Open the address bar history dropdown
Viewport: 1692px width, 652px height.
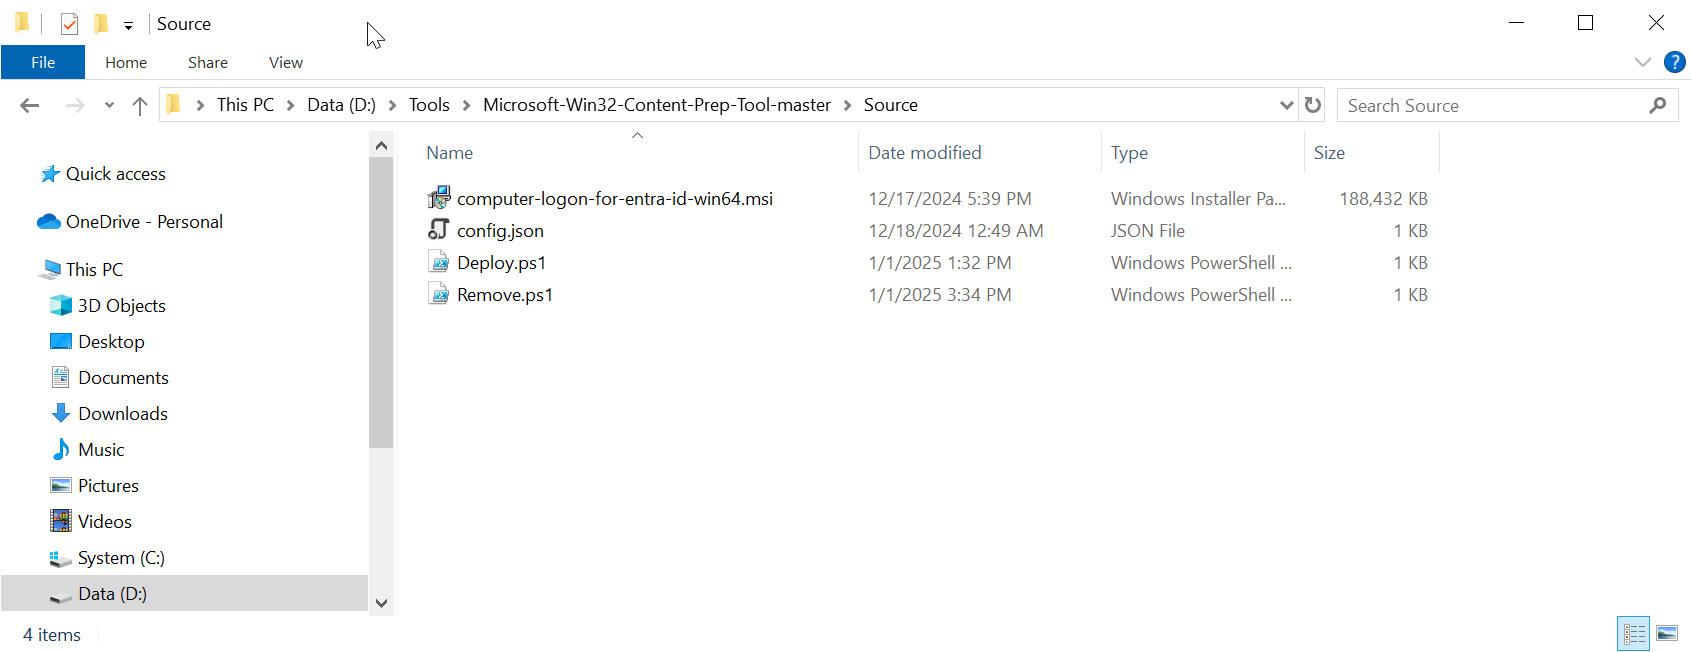click(x=1286, y=105)
